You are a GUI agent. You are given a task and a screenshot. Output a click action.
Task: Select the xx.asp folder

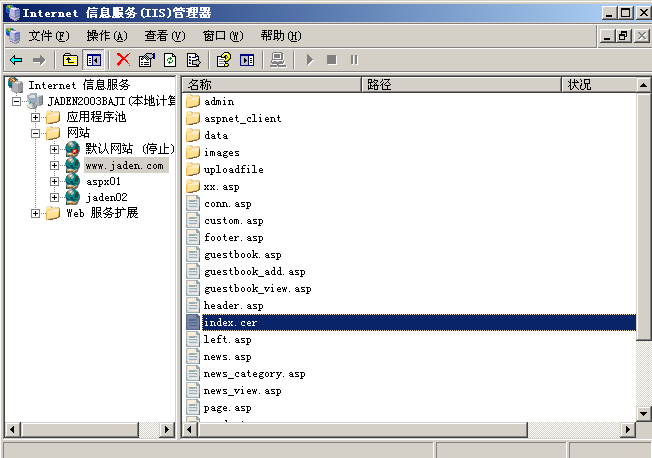pos(222,187)
